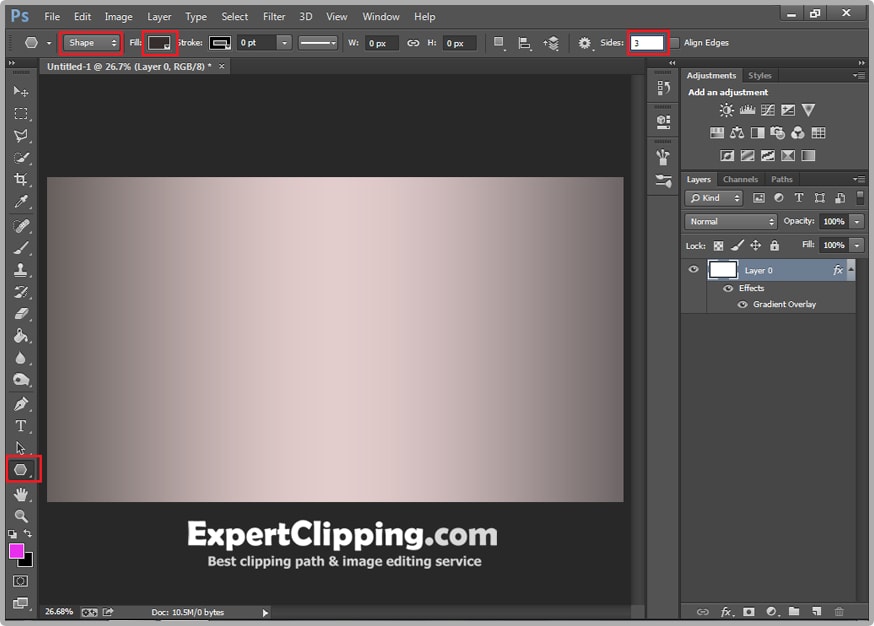Select the Crop tool
The height and width of the screenshot is (626, 874).
coord(20,180)
